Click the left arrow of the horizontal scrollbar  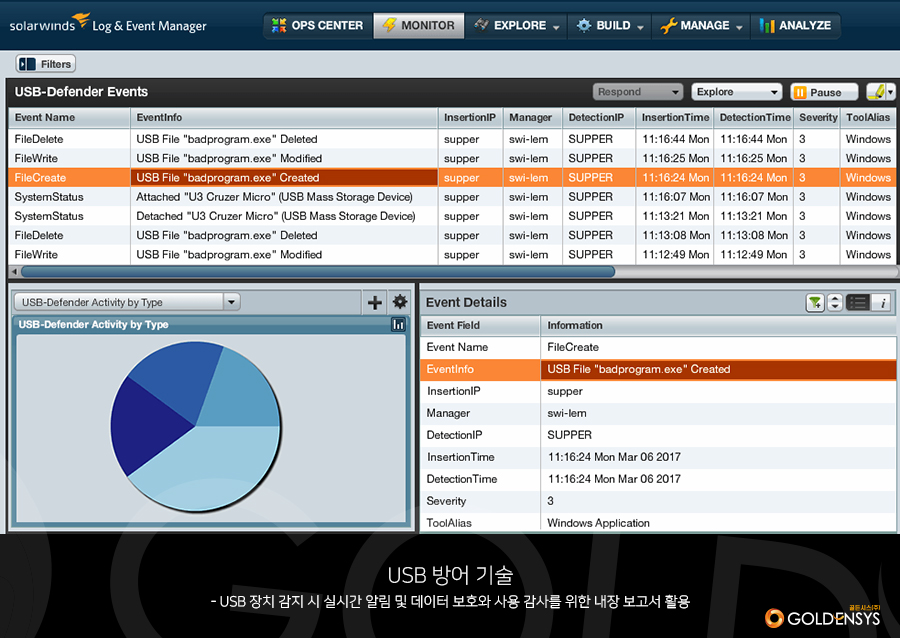[x=14, y=271]
